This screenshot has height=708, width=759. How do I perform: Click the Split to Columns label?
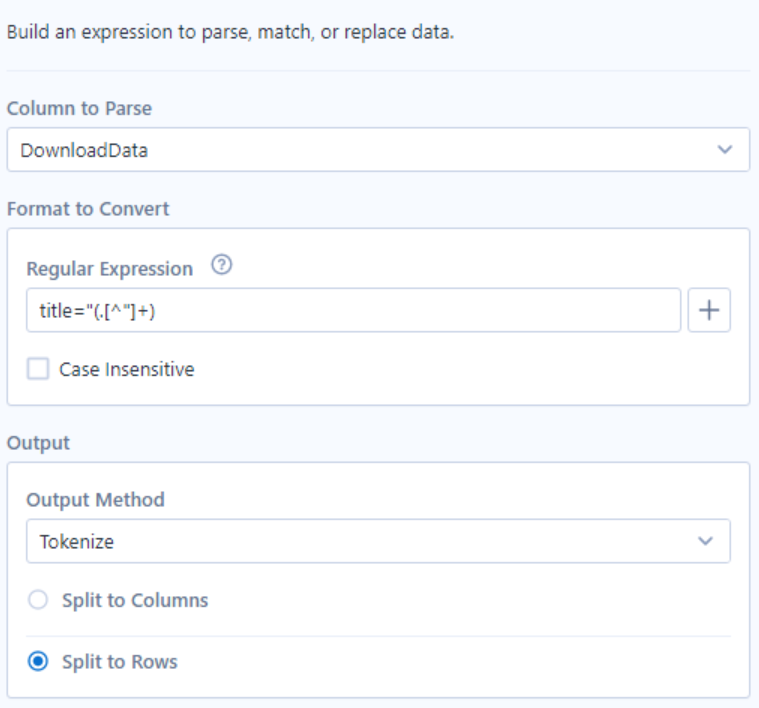pyautogui.click(x=134, y=601)
